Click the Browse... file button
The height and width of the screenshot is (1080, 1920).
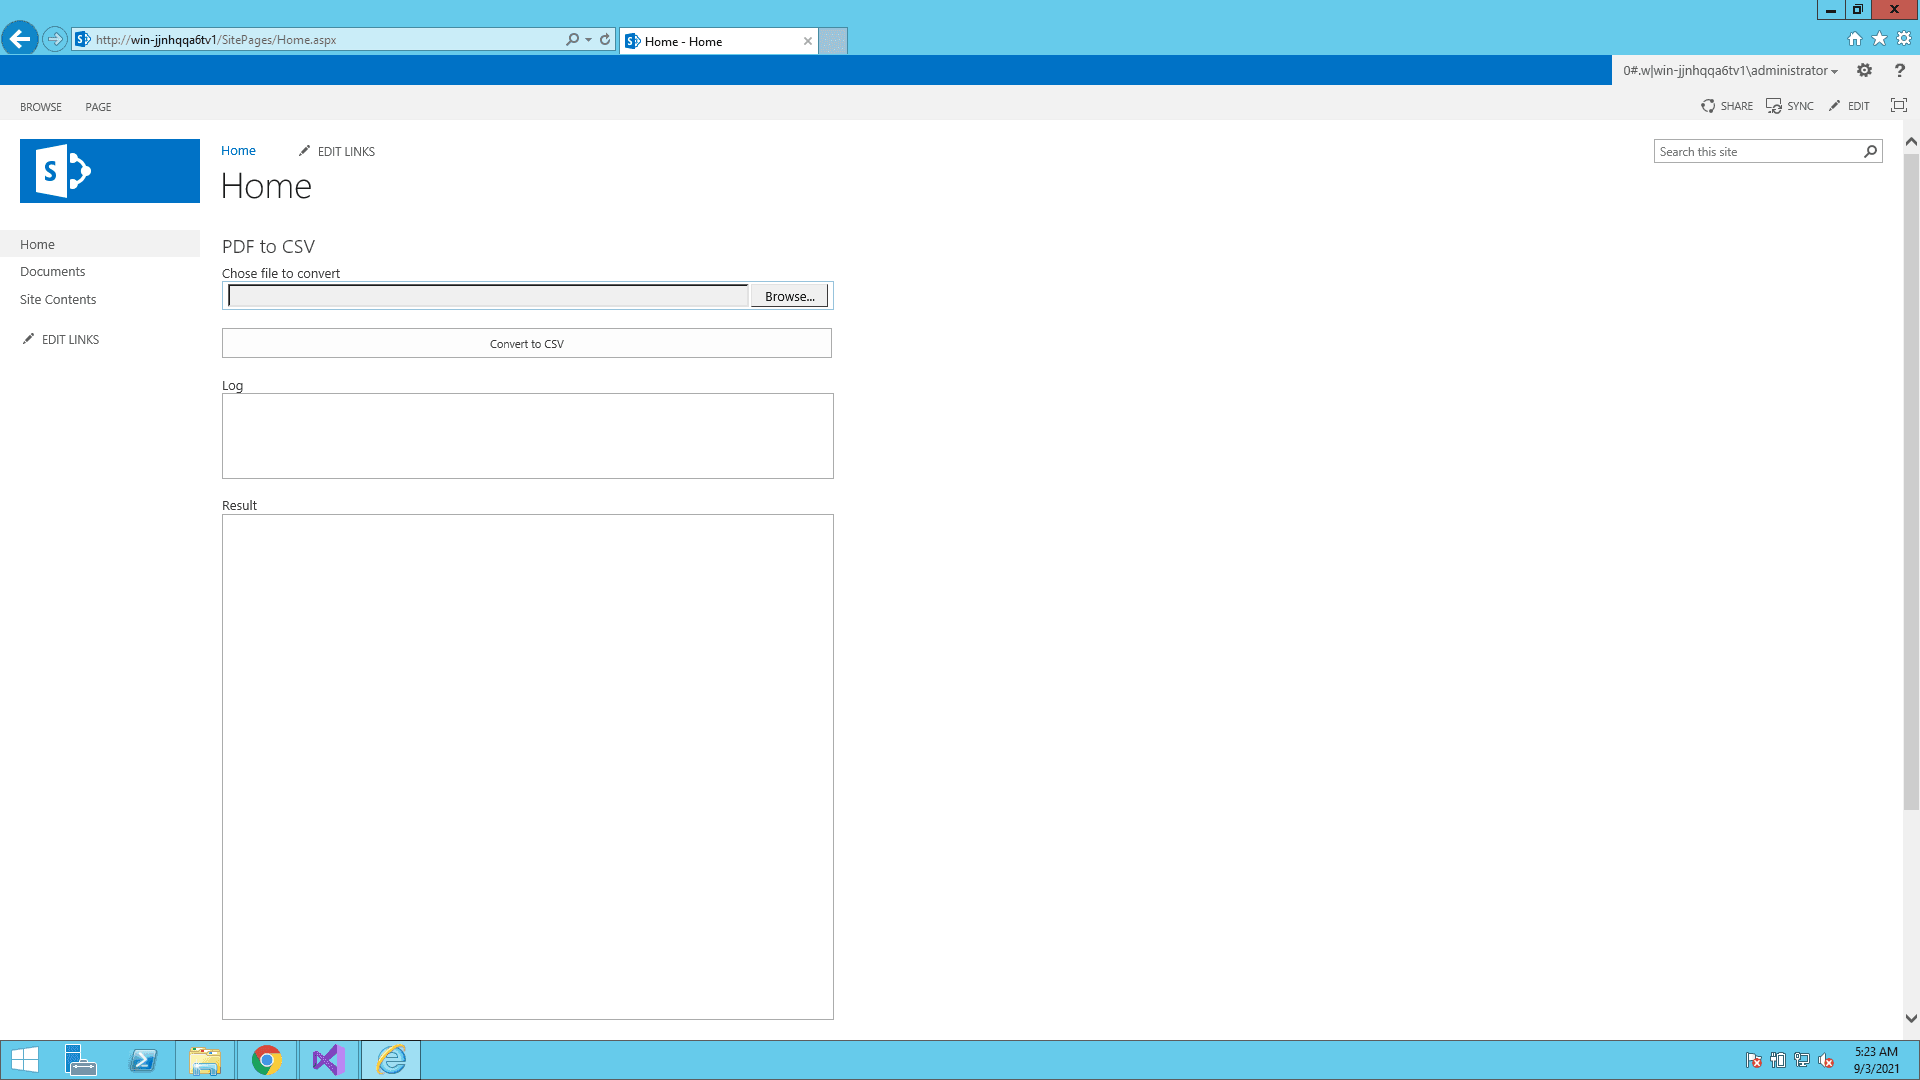coord(789,296)
